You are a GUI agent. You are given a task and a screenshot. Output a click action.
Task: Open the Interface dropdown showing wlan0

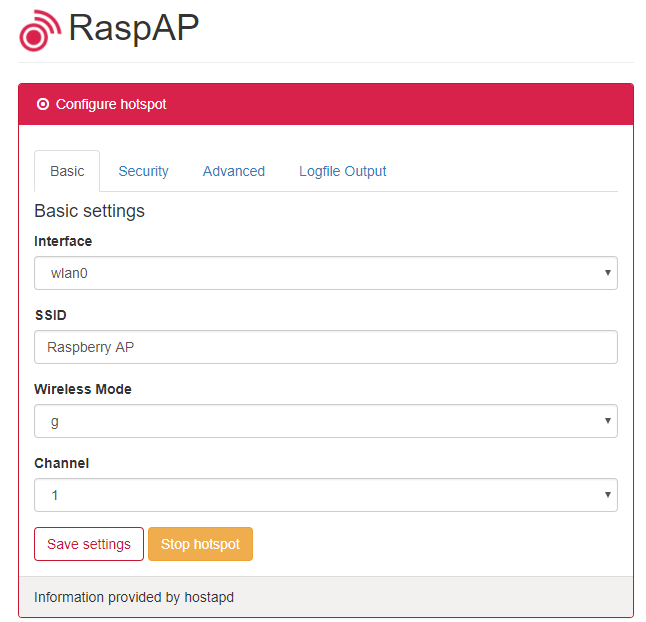(325, 273)
